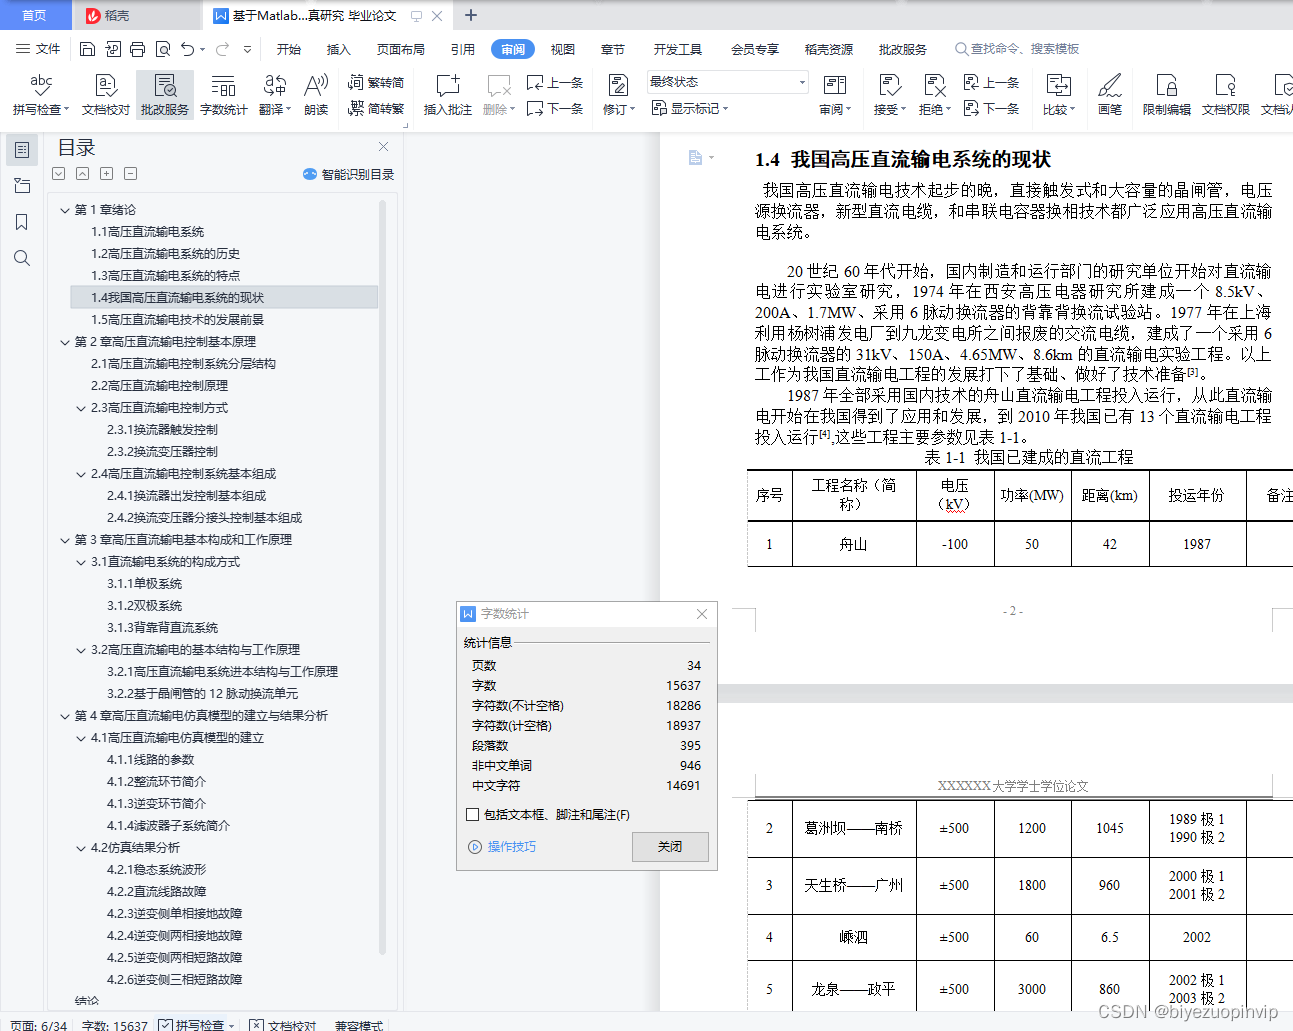Open the search icon in left sidebar
This screenshot has width=1293, height=1031.
click(22, 258)
